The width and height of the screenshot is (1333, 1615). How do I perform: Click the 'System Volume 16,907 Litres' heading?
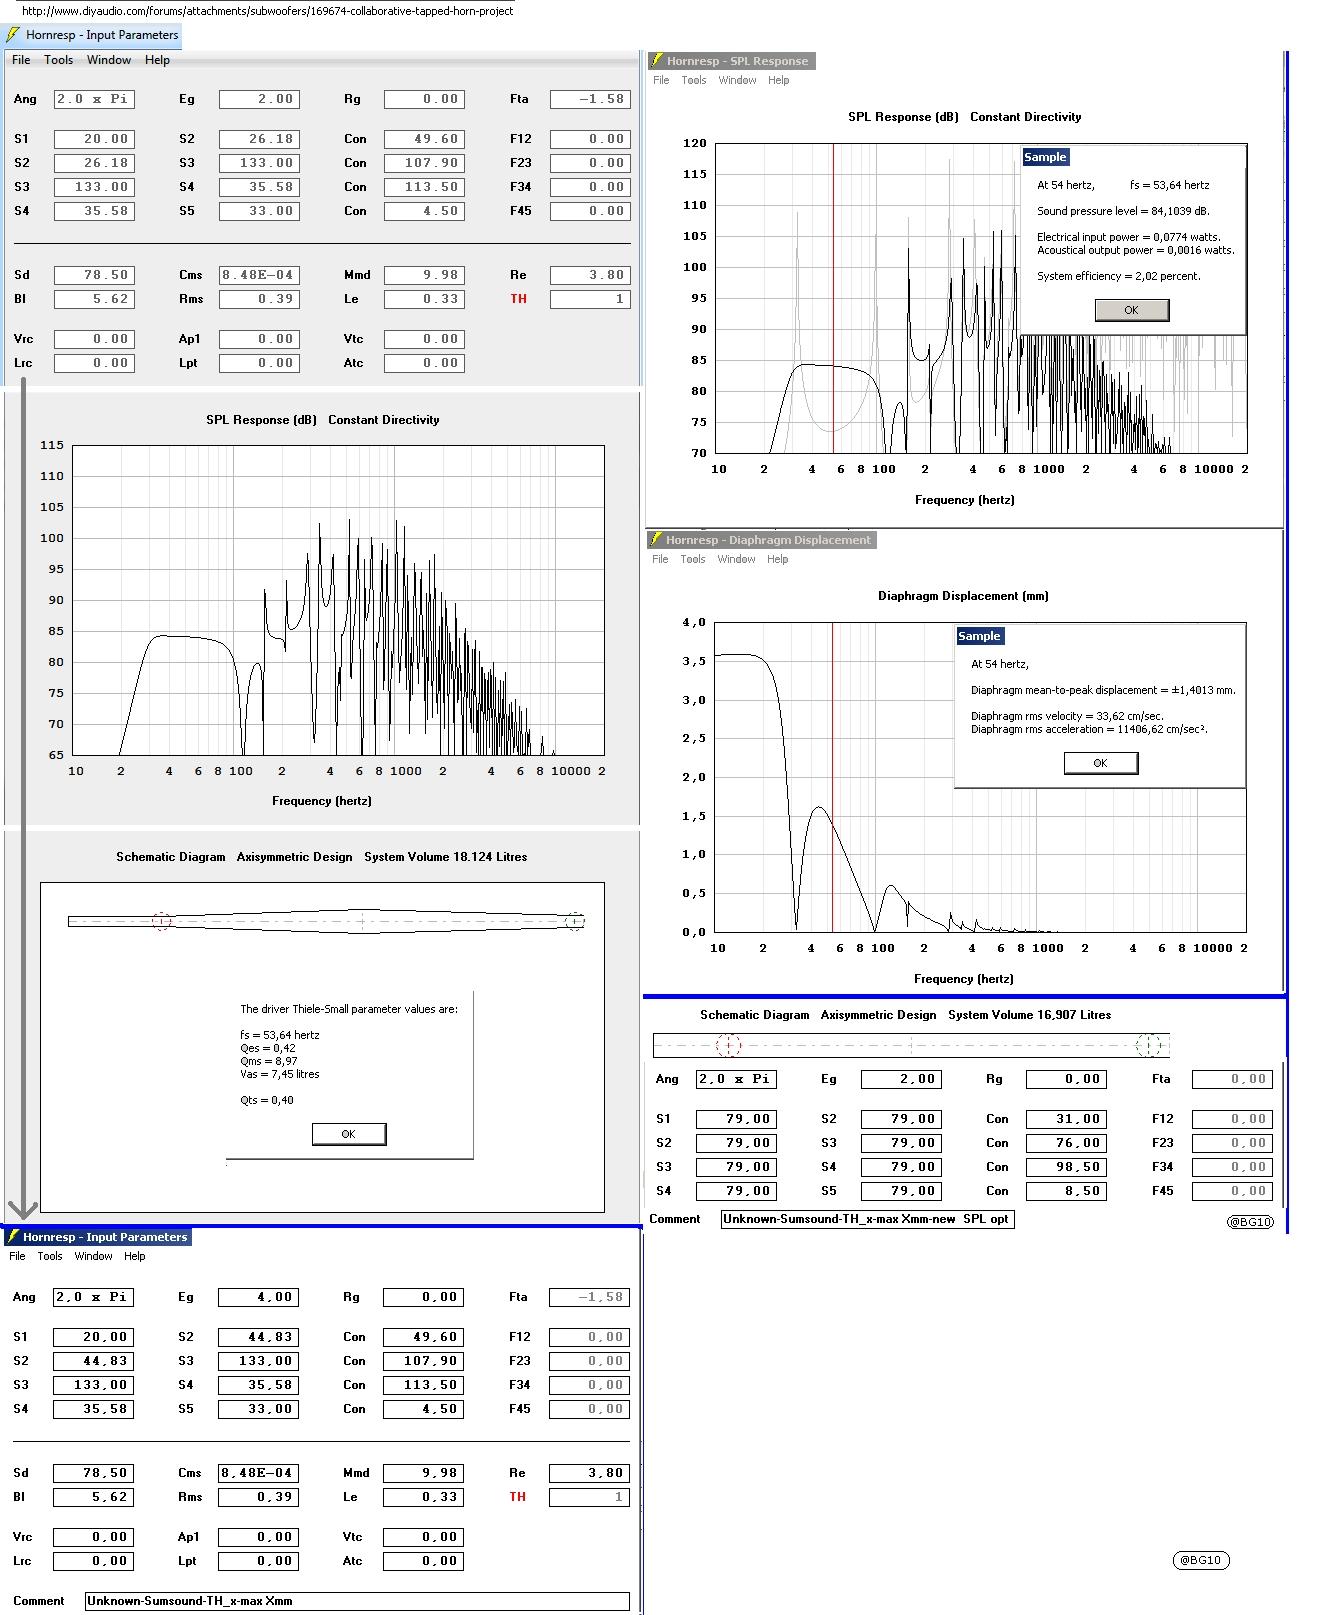1030,1015
